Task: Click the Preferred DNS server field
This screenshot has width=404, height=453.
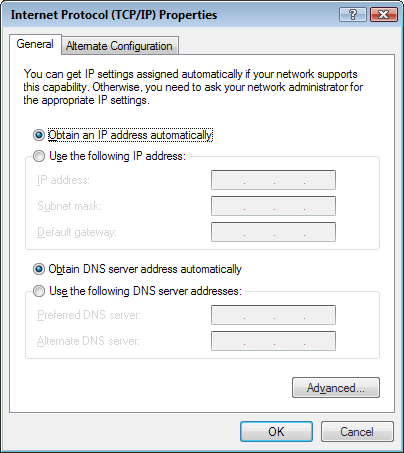Action: [x=273, y=315]
